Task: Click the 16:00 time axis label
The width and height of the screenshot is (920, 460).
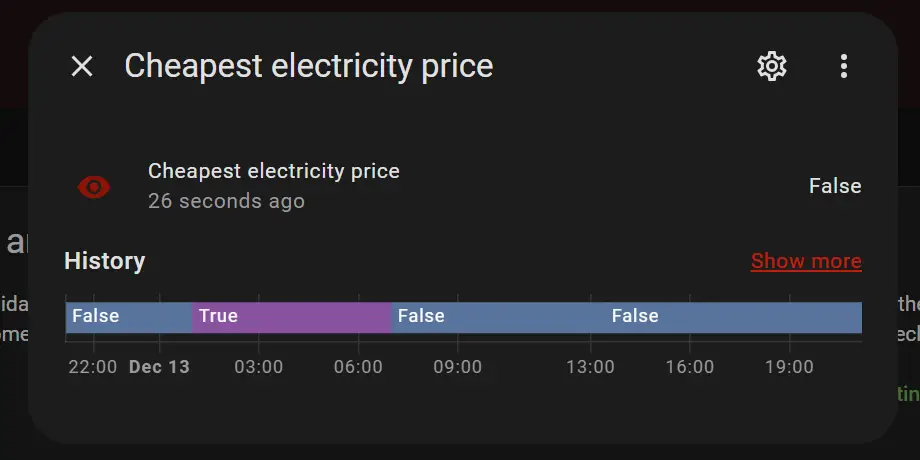Action: [x=690, y=367]
